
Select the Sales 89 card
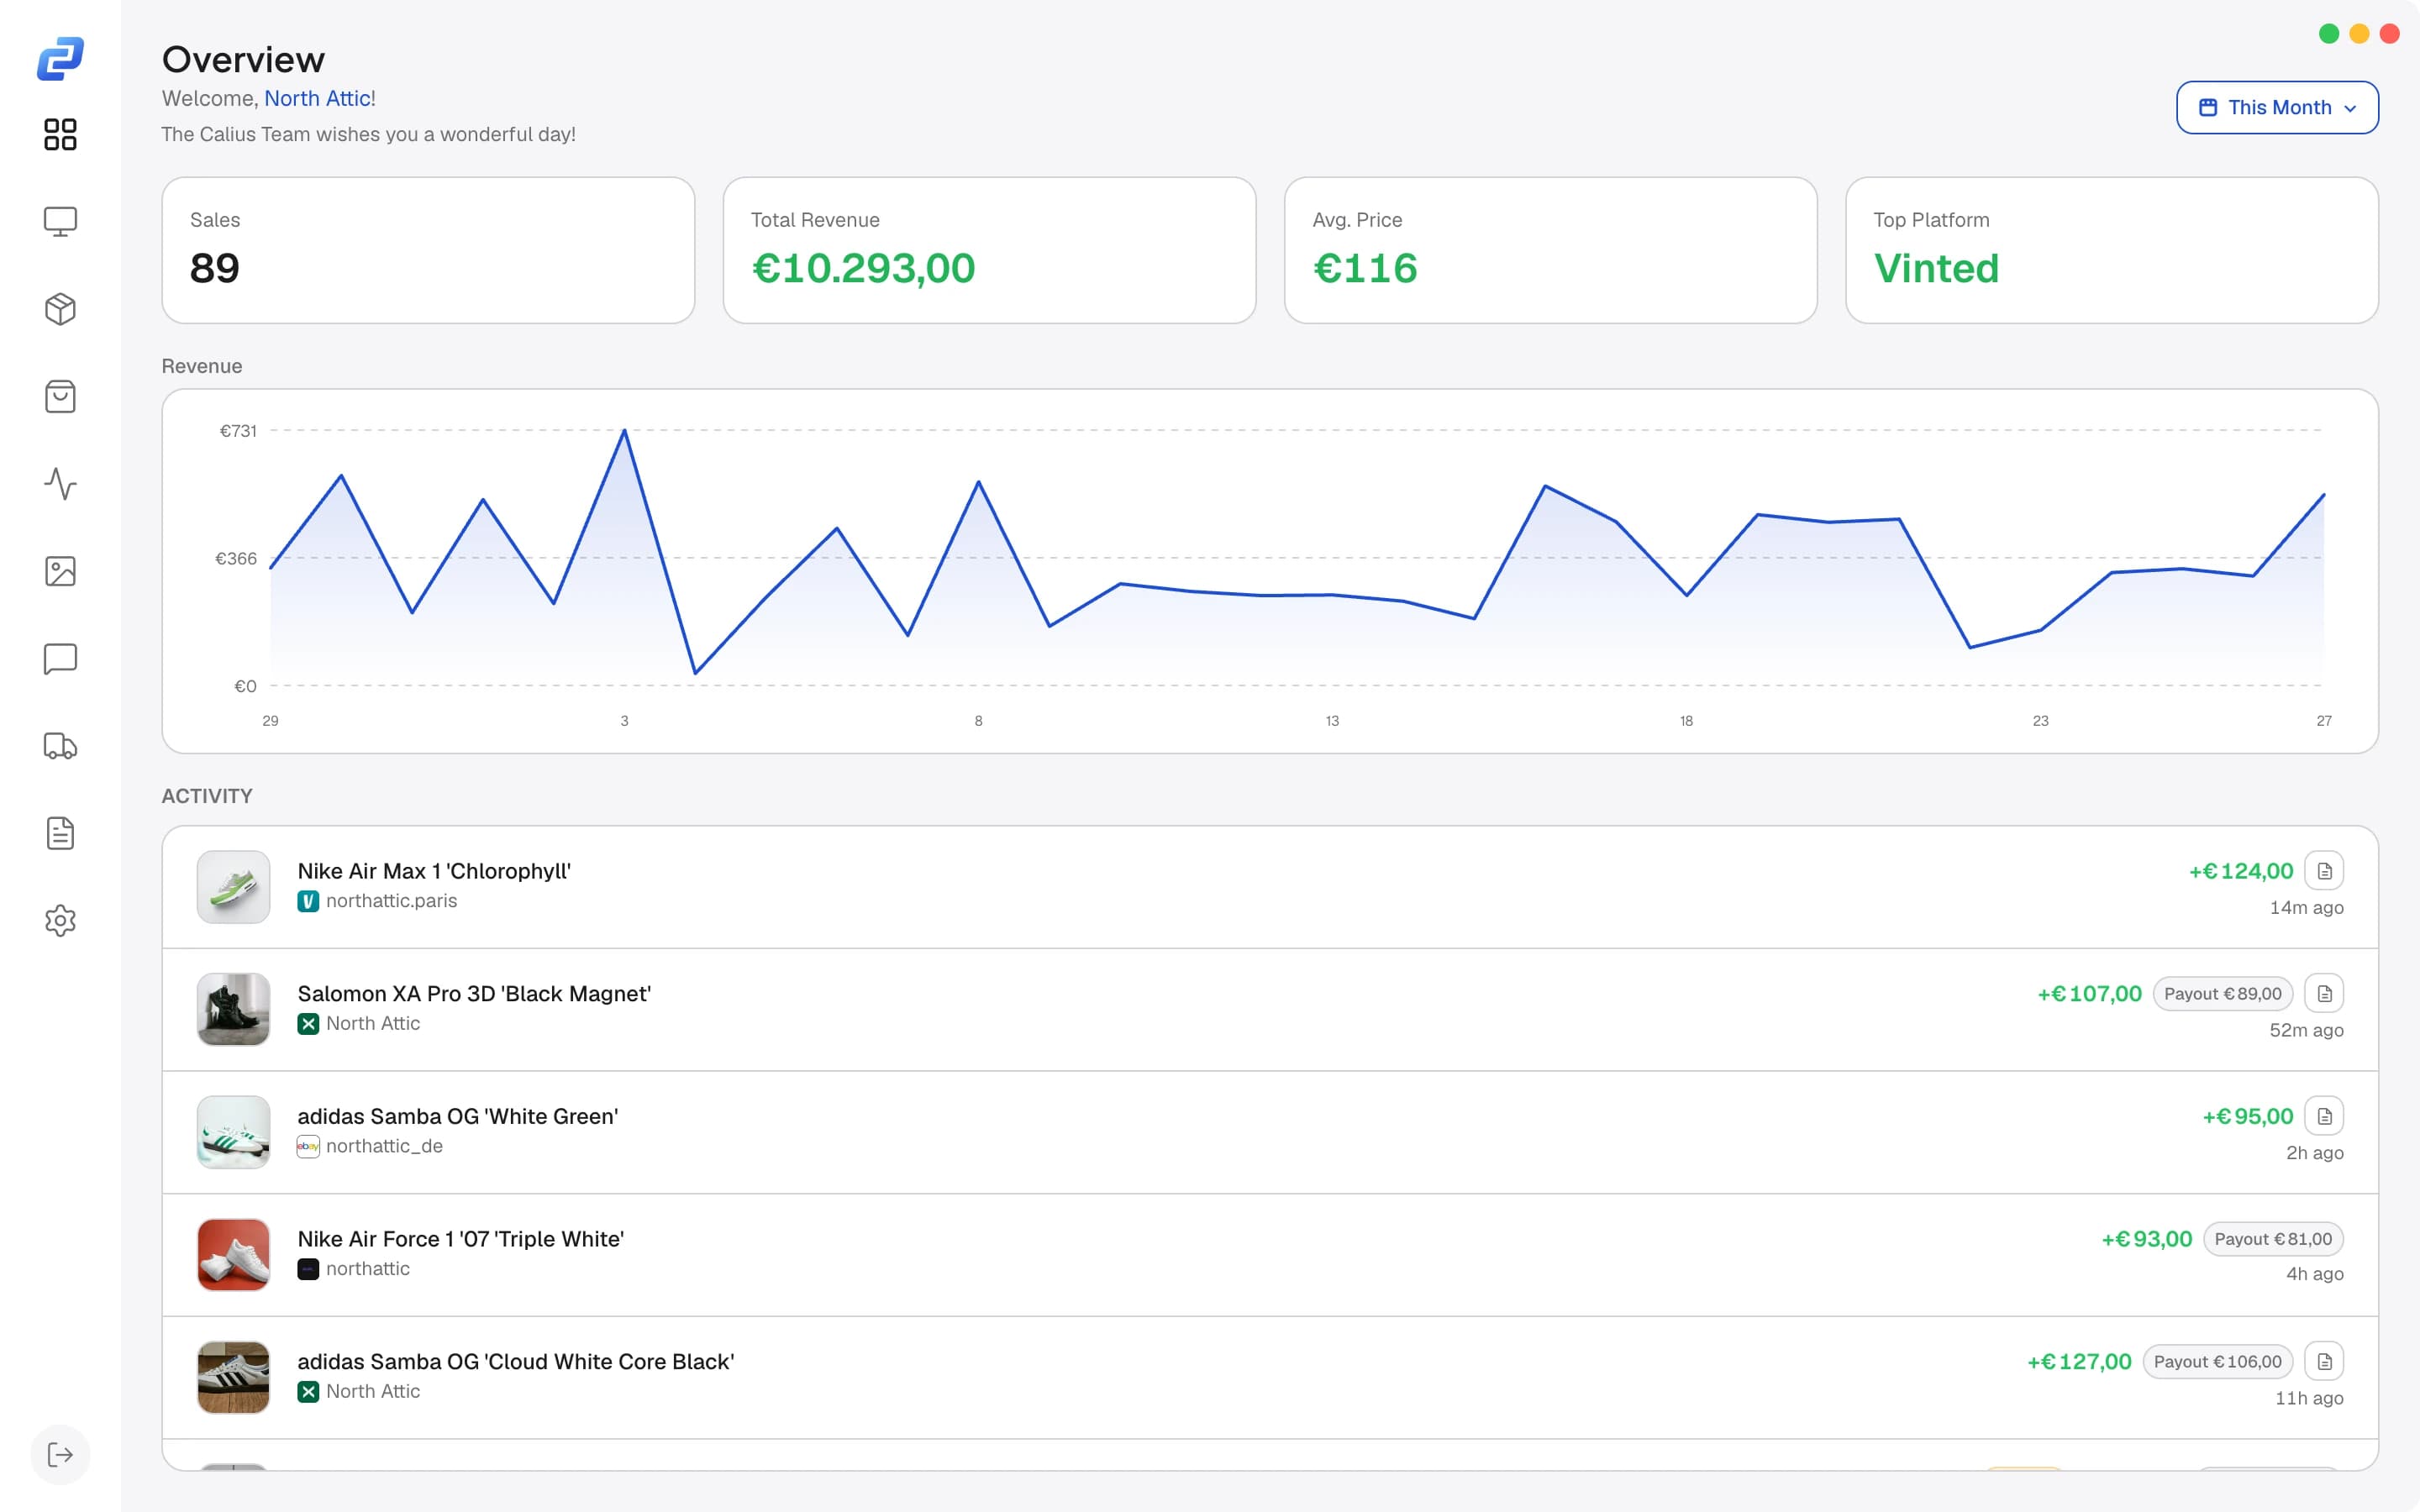coord(428,250)
